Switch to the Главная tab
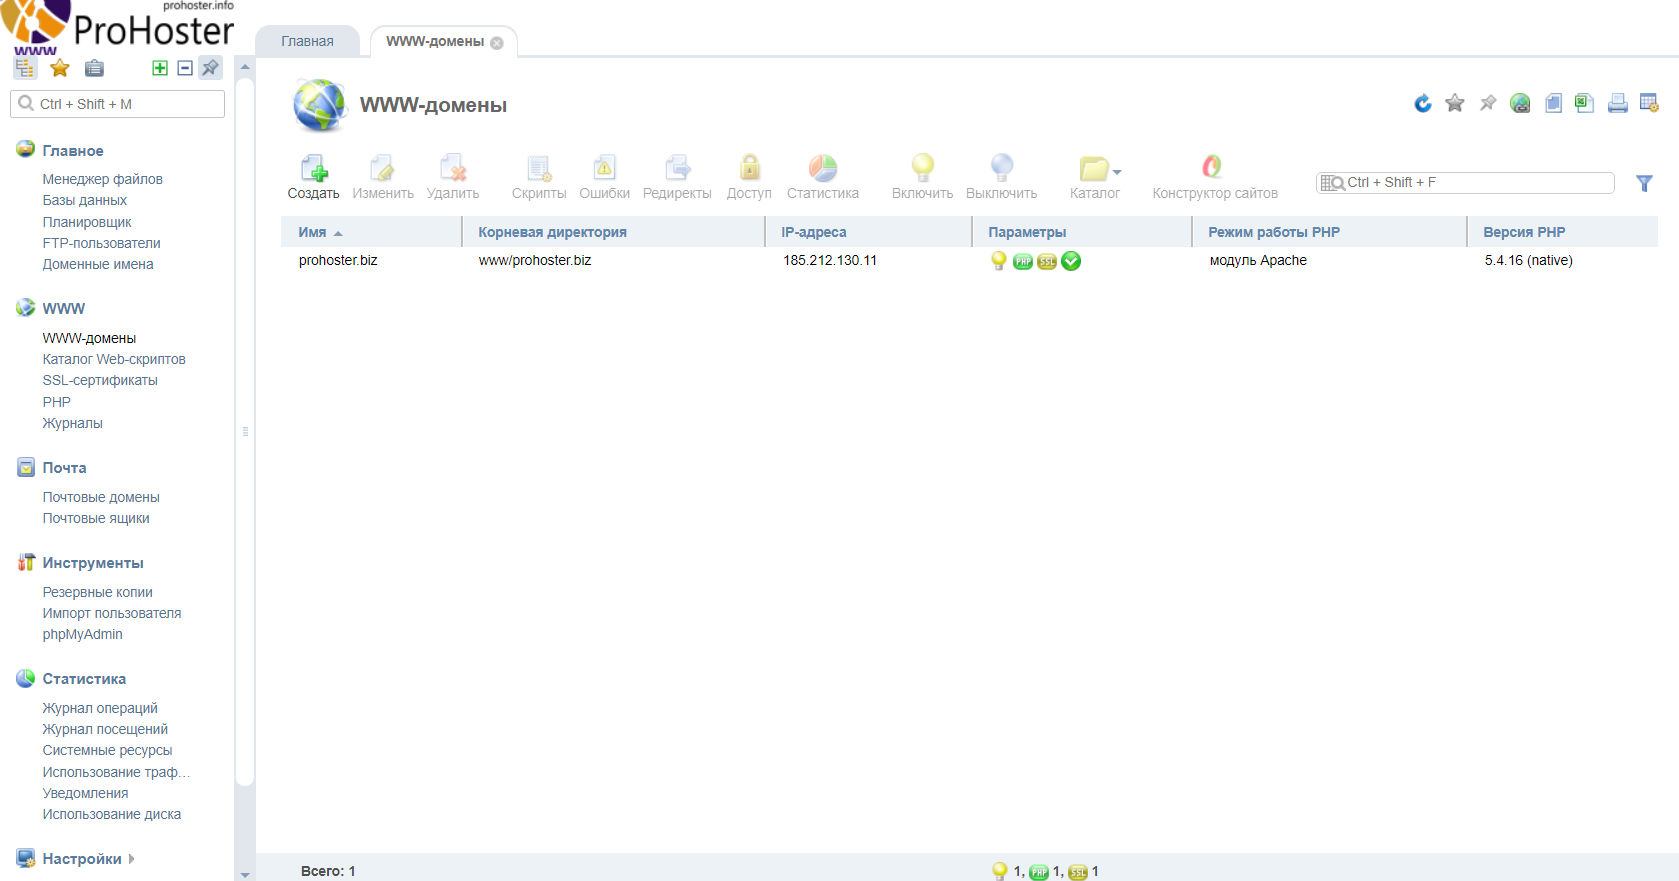The image size is (1679, 881). (307, 41)
